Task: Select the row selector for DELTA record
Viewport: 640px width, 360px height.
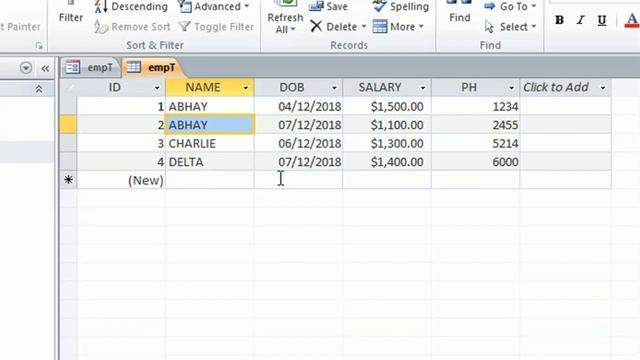Action: coord(69,162)
